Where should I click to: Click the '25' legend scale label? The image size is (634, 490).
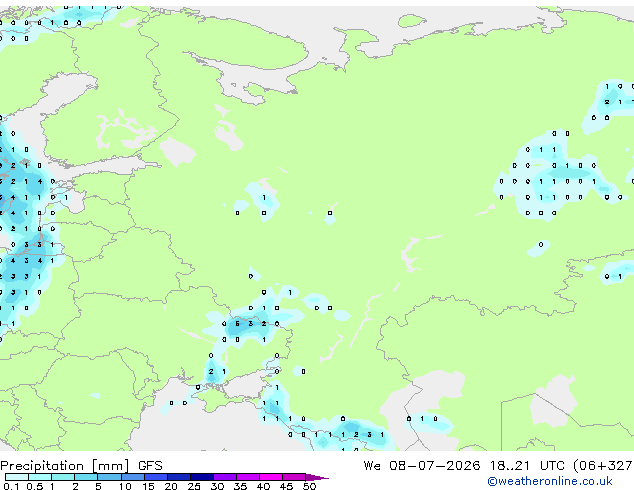click(194, 486)
